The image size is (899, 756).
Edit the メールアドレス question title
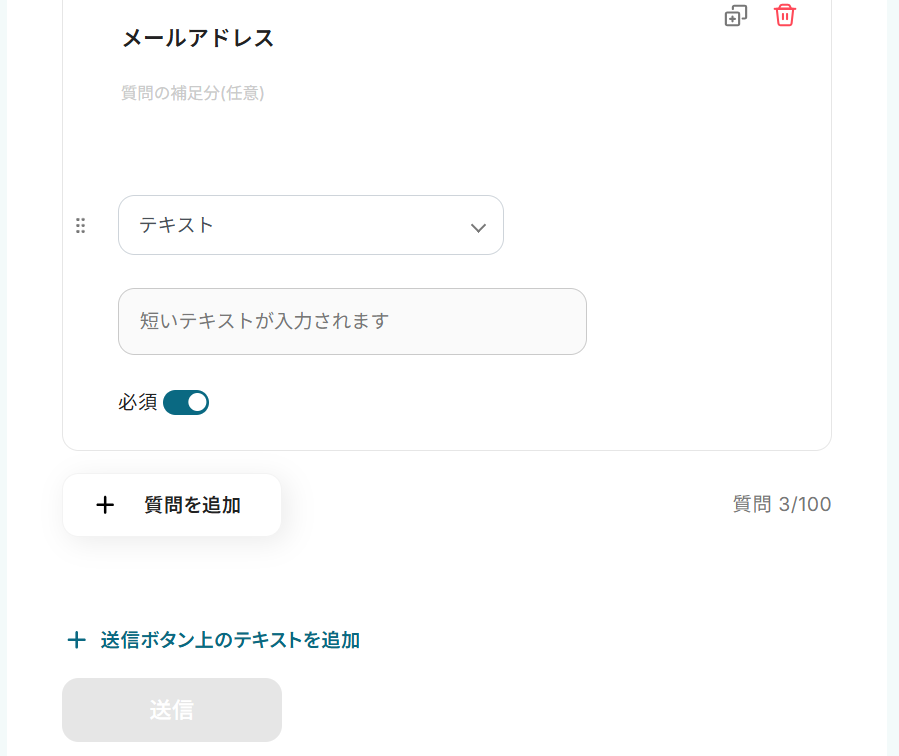(x=198, y=39)
